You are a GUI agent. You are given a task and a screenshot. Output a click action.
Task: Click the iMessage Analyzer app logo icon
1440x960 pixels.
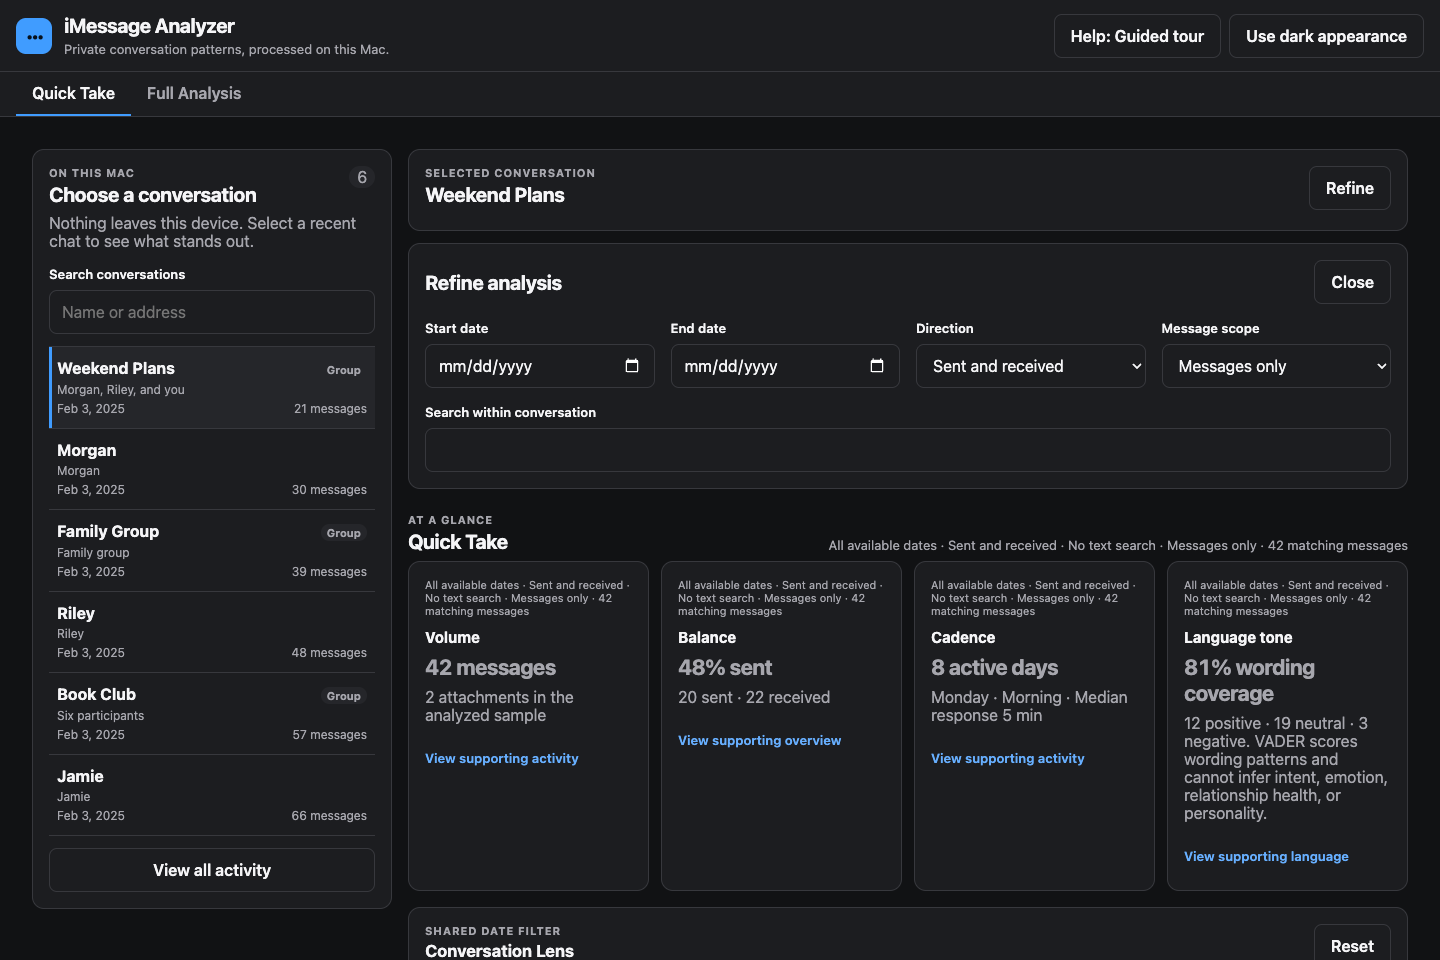pyautogui.click(x=34, y=36)
